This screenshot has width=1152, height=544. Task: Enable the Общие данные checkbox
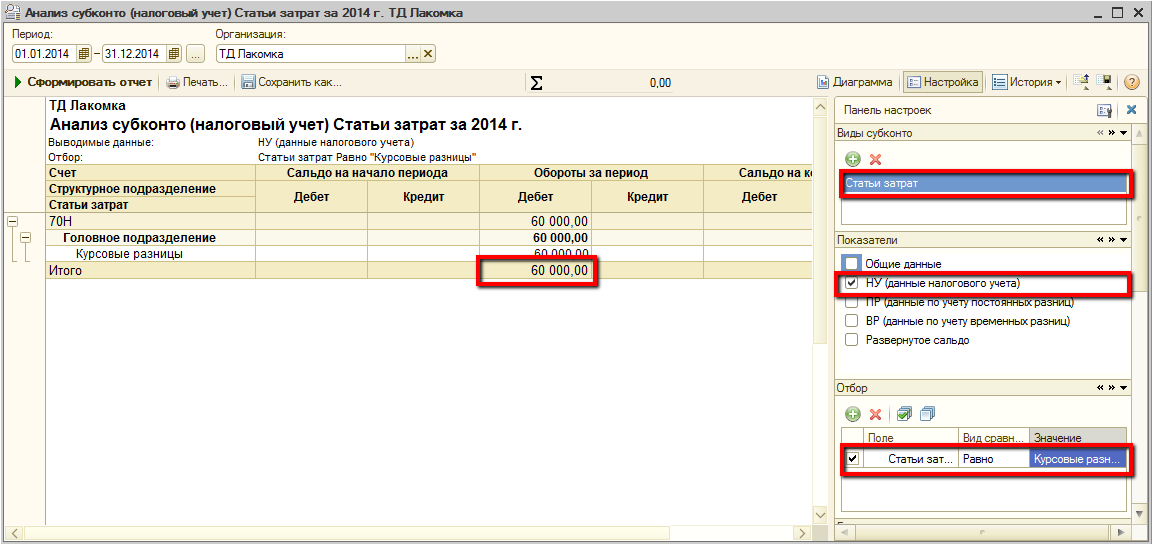(x=851, y=264)
